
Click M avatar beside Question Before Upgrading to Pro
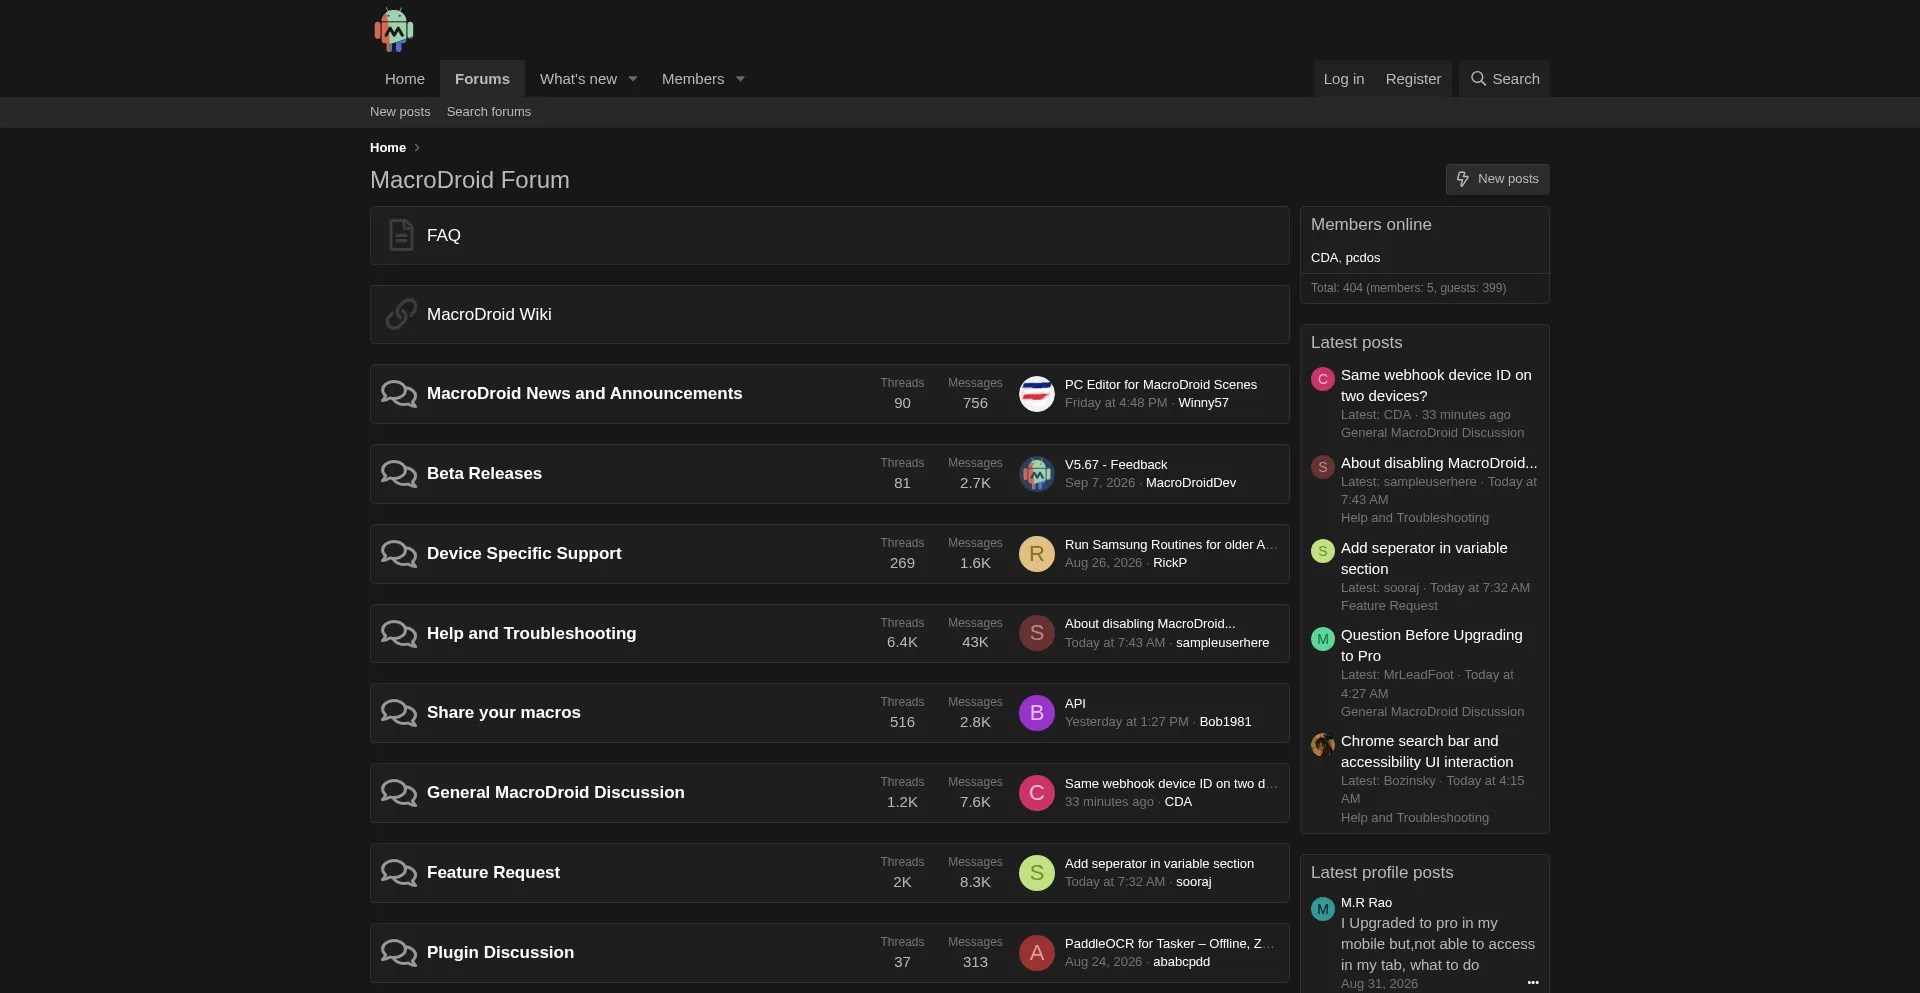pos(1323,639)
